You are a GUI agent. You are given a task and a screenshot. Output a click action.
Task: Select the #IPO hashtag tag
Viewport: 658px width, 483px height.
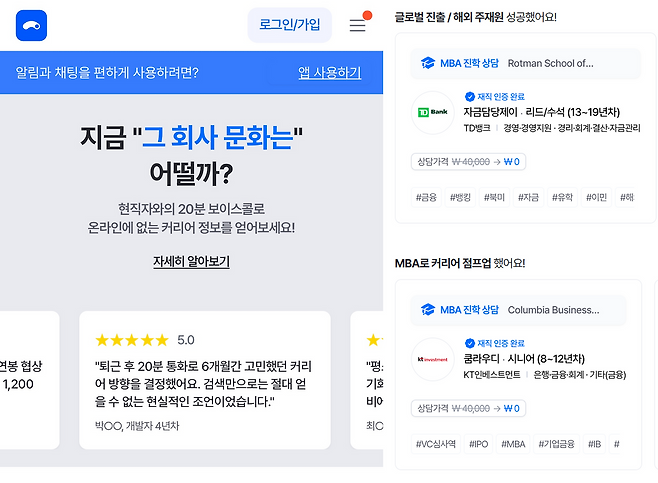point(478,444)
